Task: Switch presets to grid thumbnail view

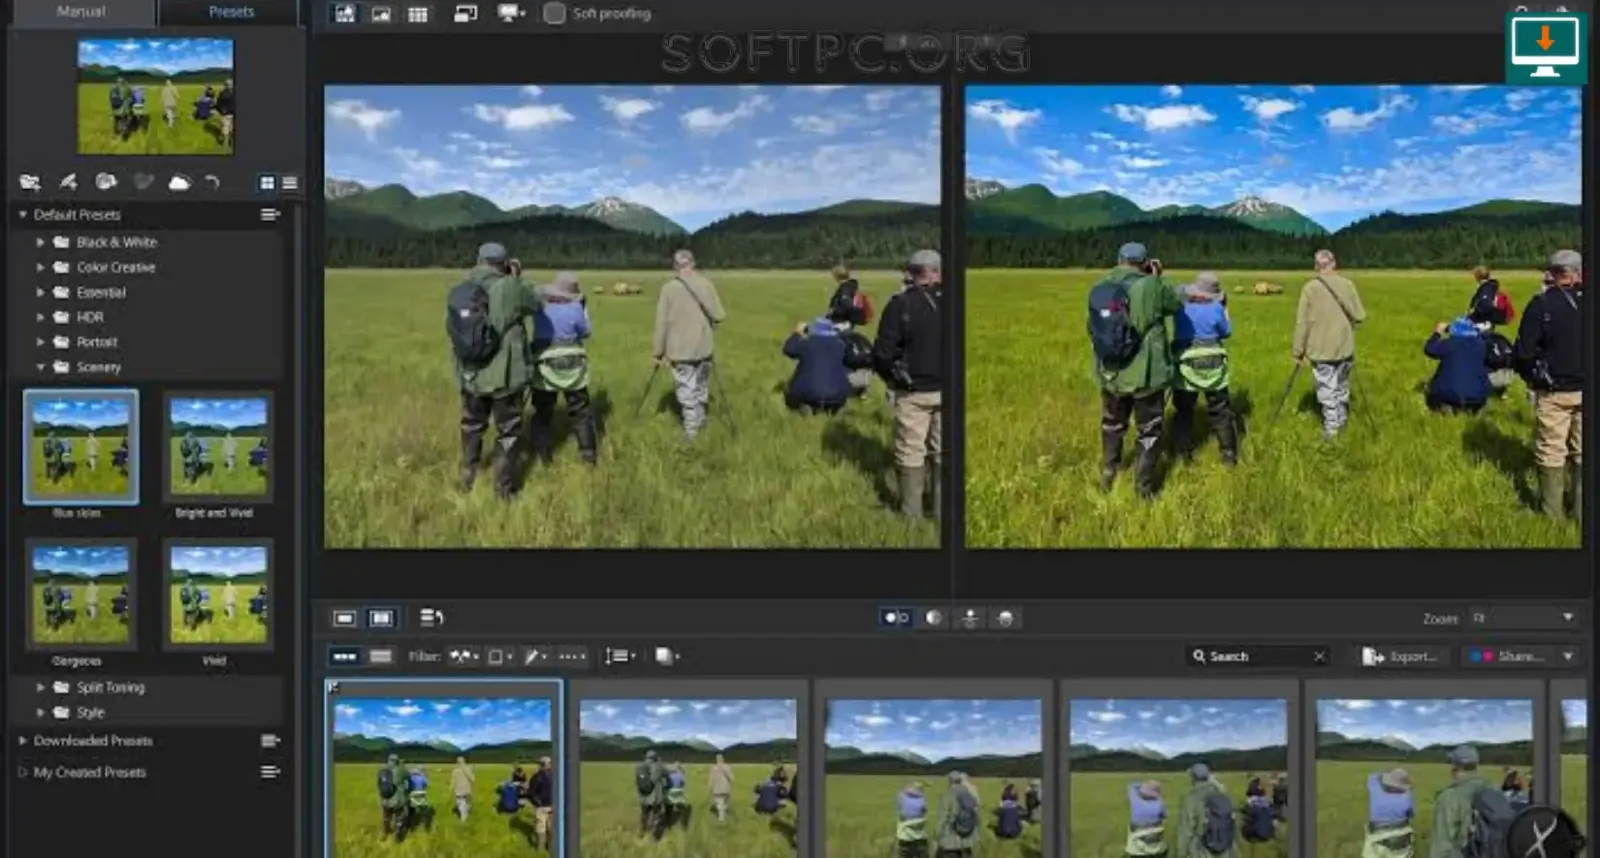Action: click(267, 183)
